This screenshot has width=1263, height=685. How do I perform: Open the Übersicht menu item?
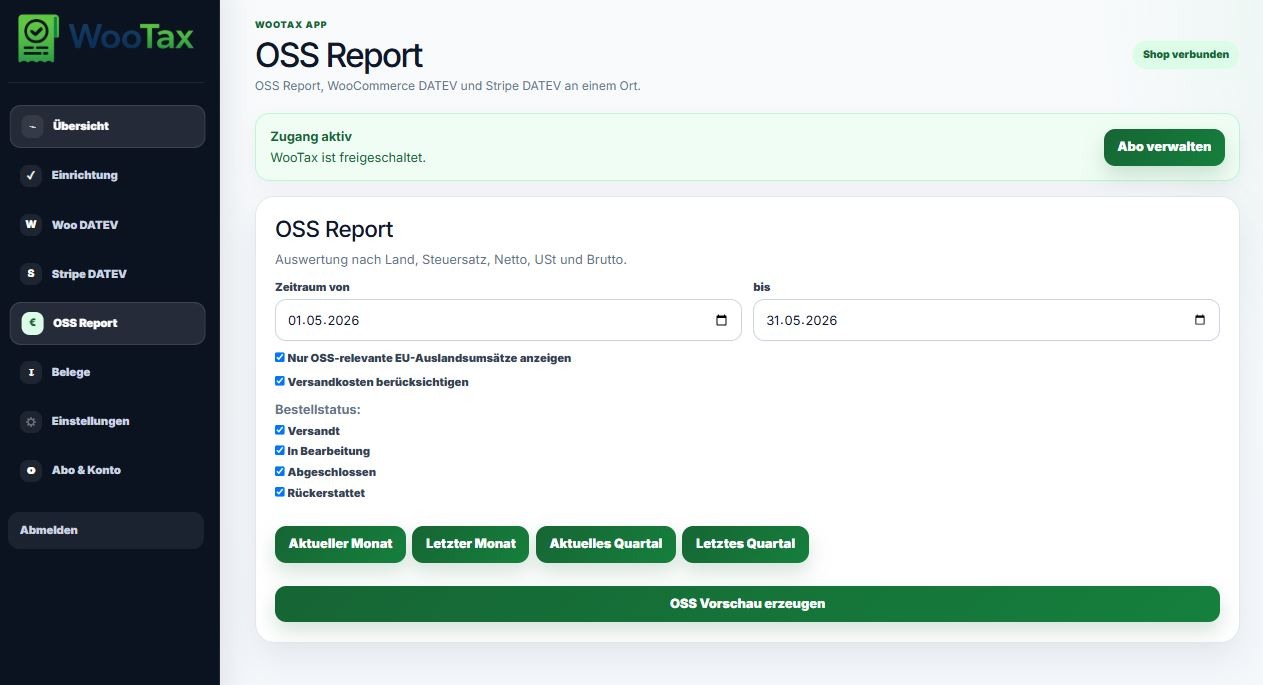point(107,127)
